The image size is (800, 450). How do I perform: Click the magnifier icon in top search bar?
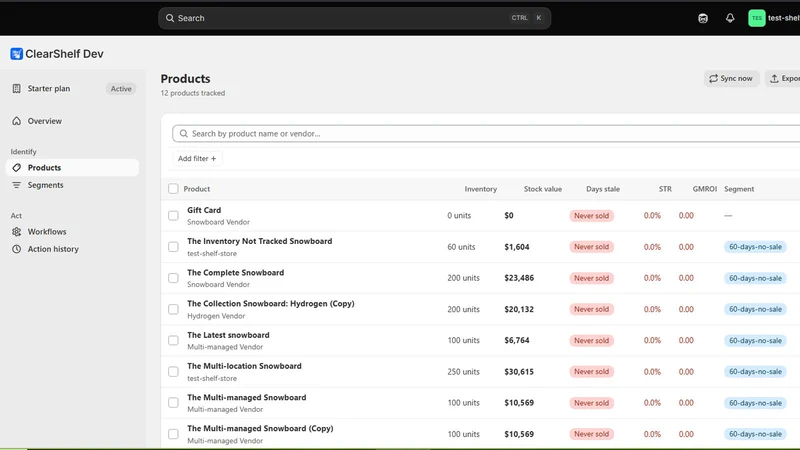[170, 18]
